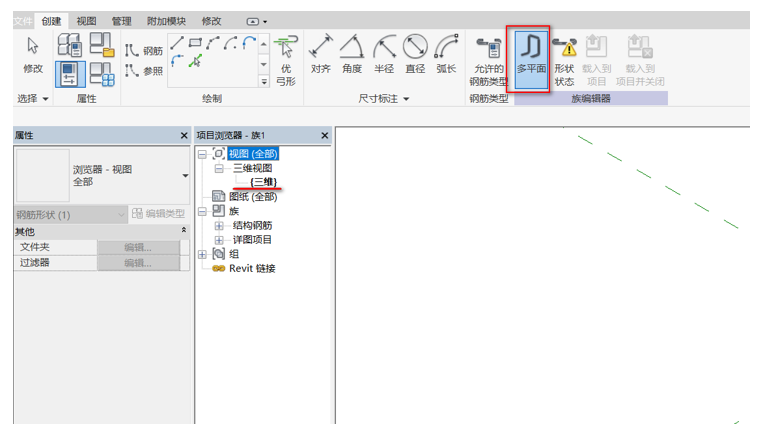Select the 优弓形 major segment tool

click(x=285, y=58)
